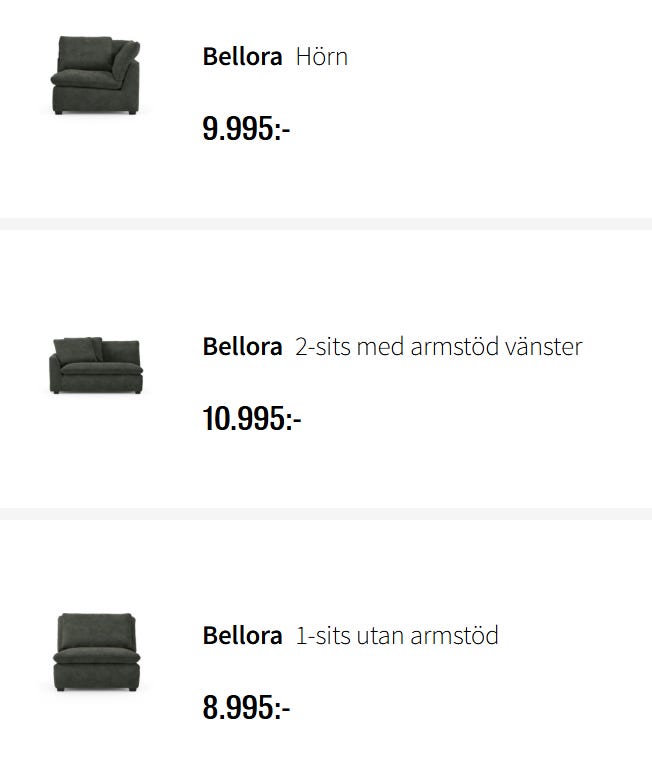The image size is (652, 775).
Task: Select the '2-sits' text in the title
Action: (x=323, y=346)
